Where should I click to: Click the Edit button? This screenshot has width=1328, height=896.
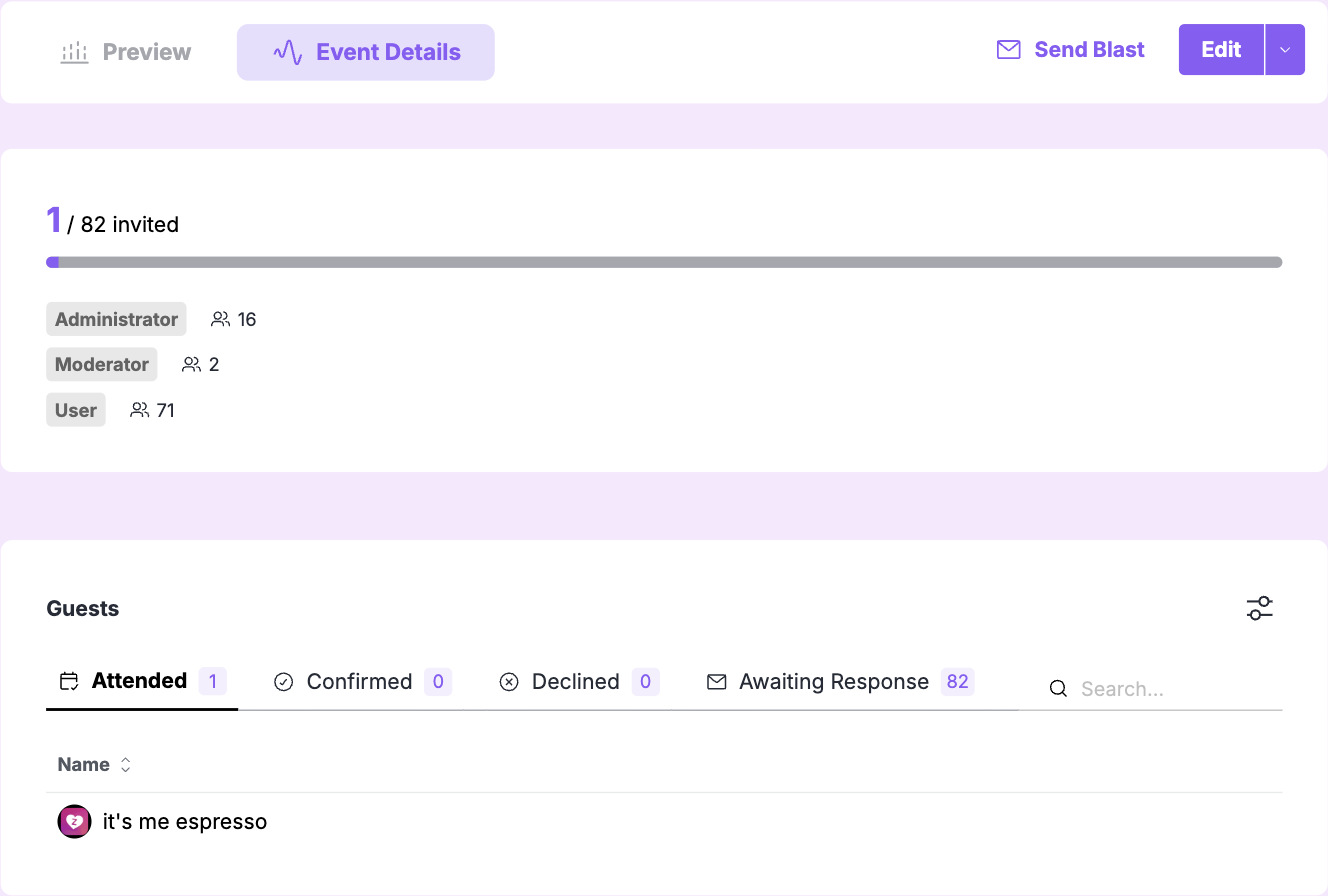[x=1221, y=50]
